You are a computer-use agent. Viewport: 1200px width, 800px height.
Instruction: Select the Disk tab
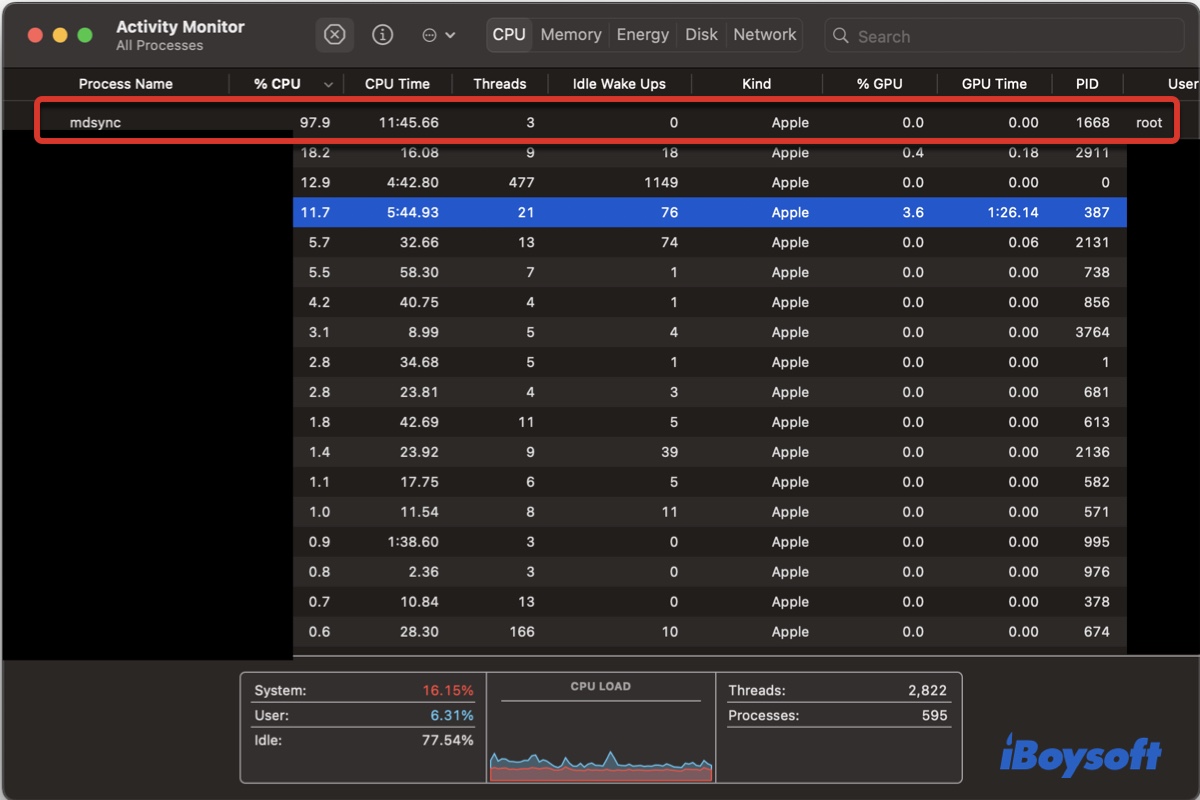(701, 35)
